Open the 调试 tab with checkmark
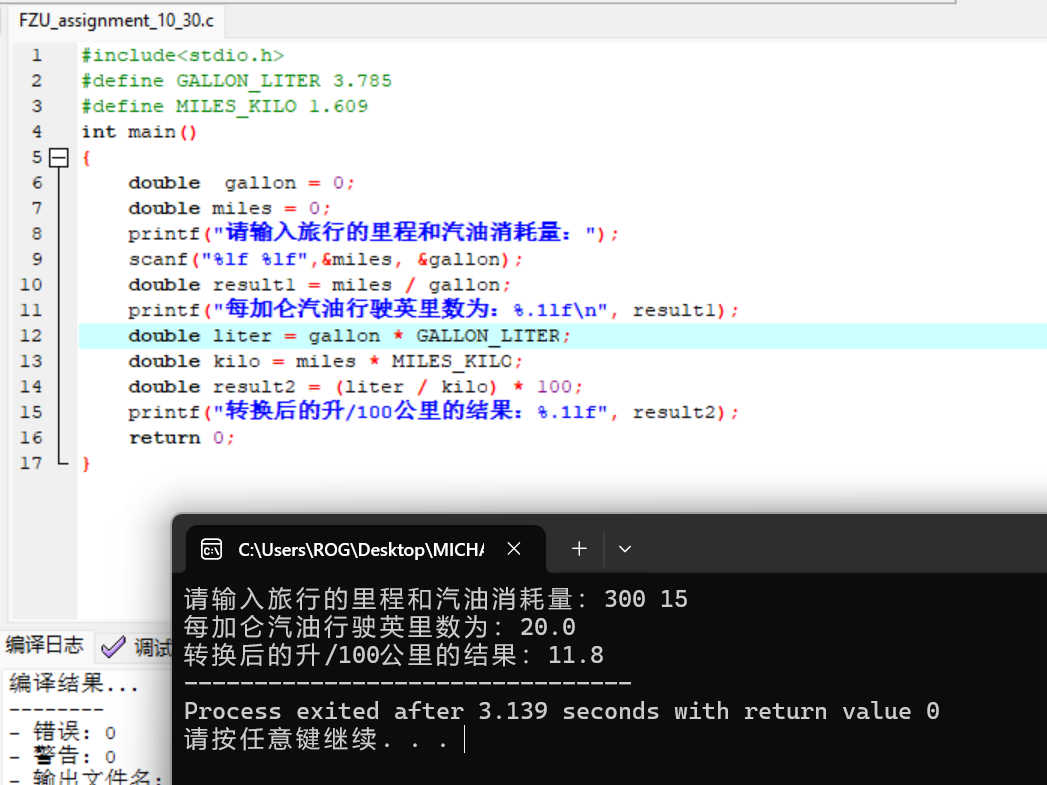This screenshot has height=785, width=1047. pos(136,646)
